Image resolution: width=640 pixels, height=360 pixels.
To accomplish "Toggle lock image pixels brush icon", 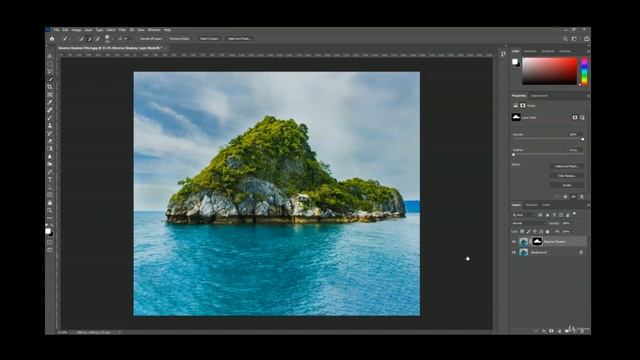I will coord(529,231).
